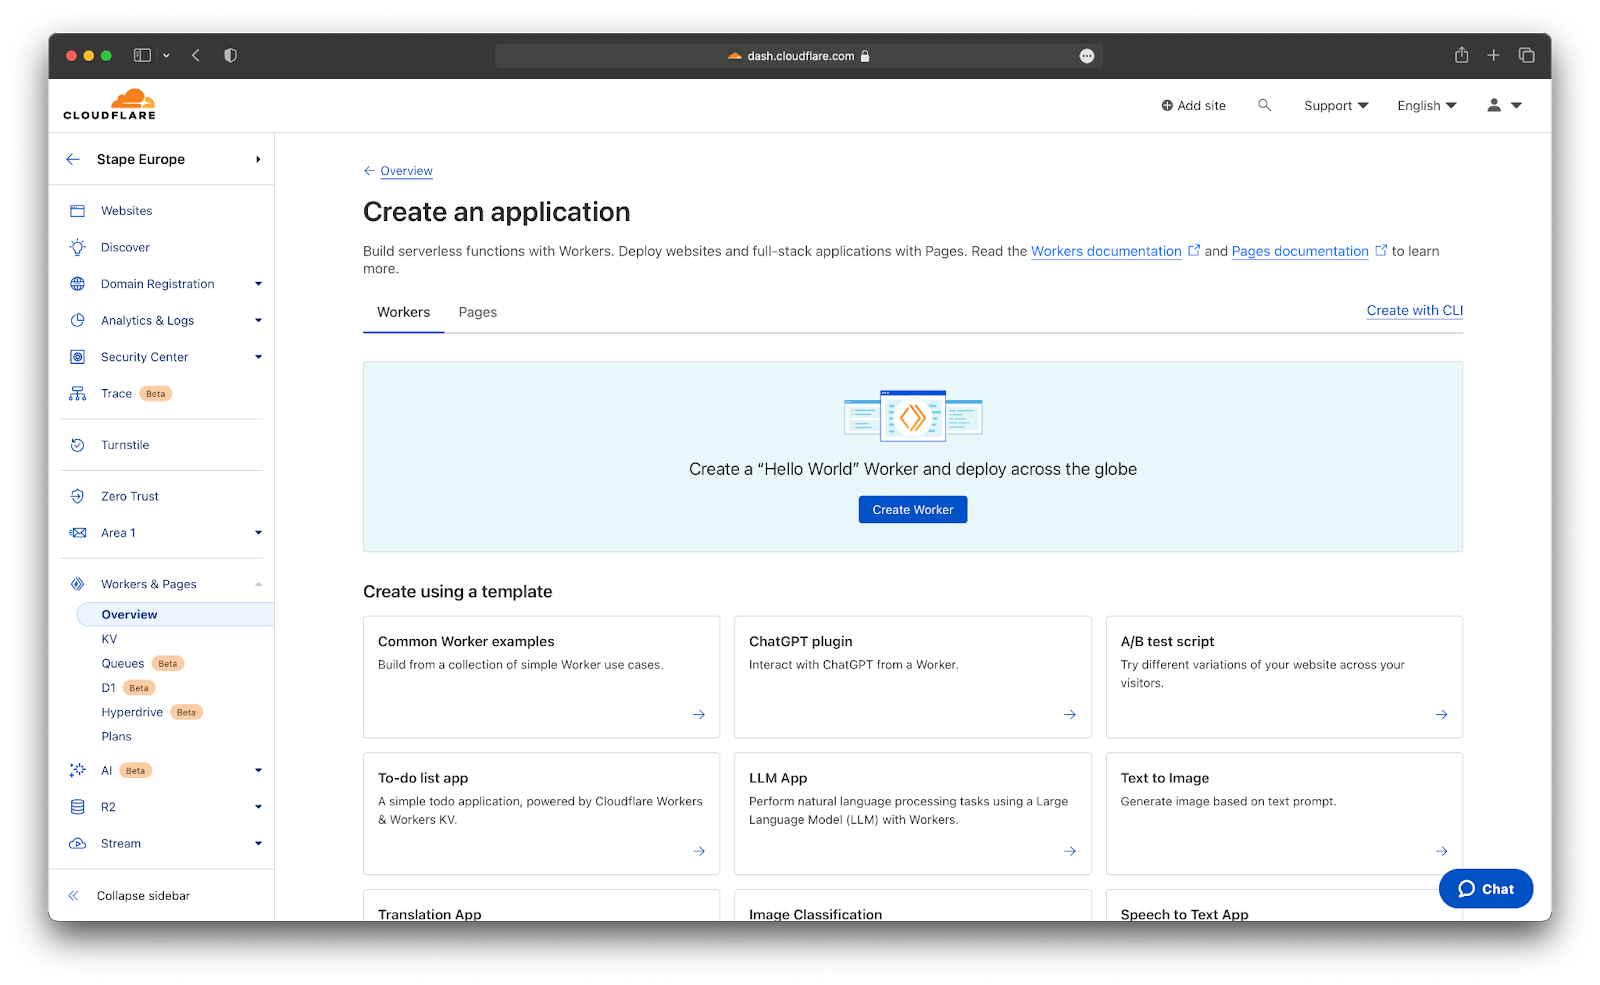Open the English language dropdown

click(x=1427, y=105)
